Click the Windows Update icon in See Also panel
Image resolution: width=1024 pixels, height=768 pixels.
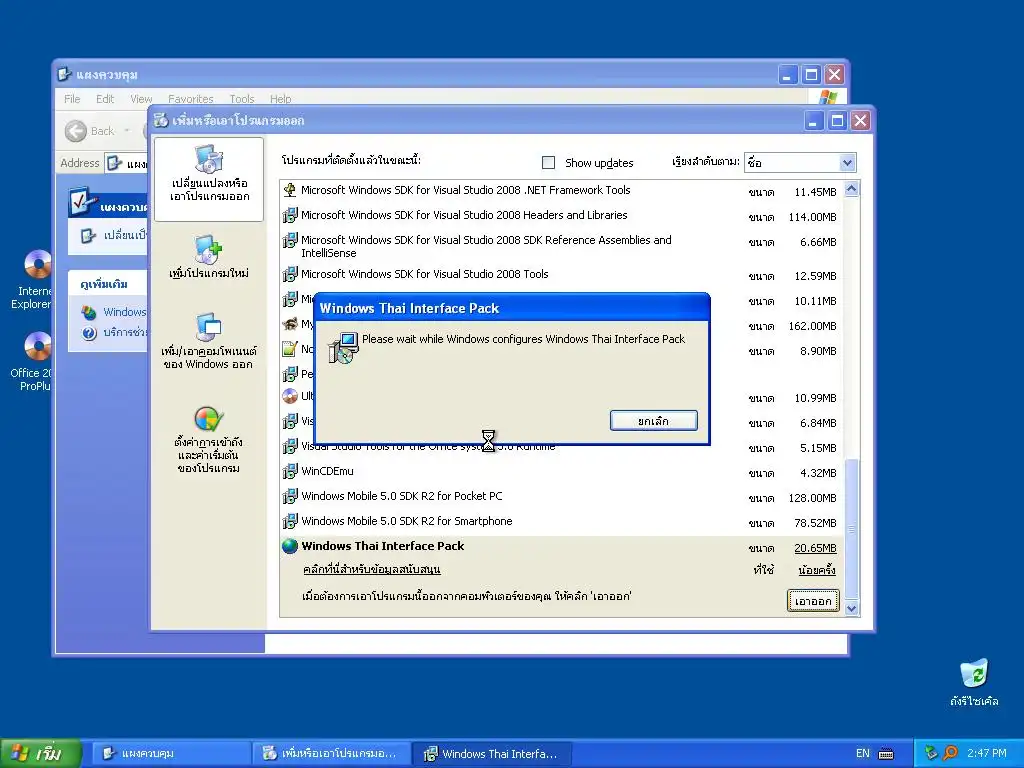click(89, 312)
